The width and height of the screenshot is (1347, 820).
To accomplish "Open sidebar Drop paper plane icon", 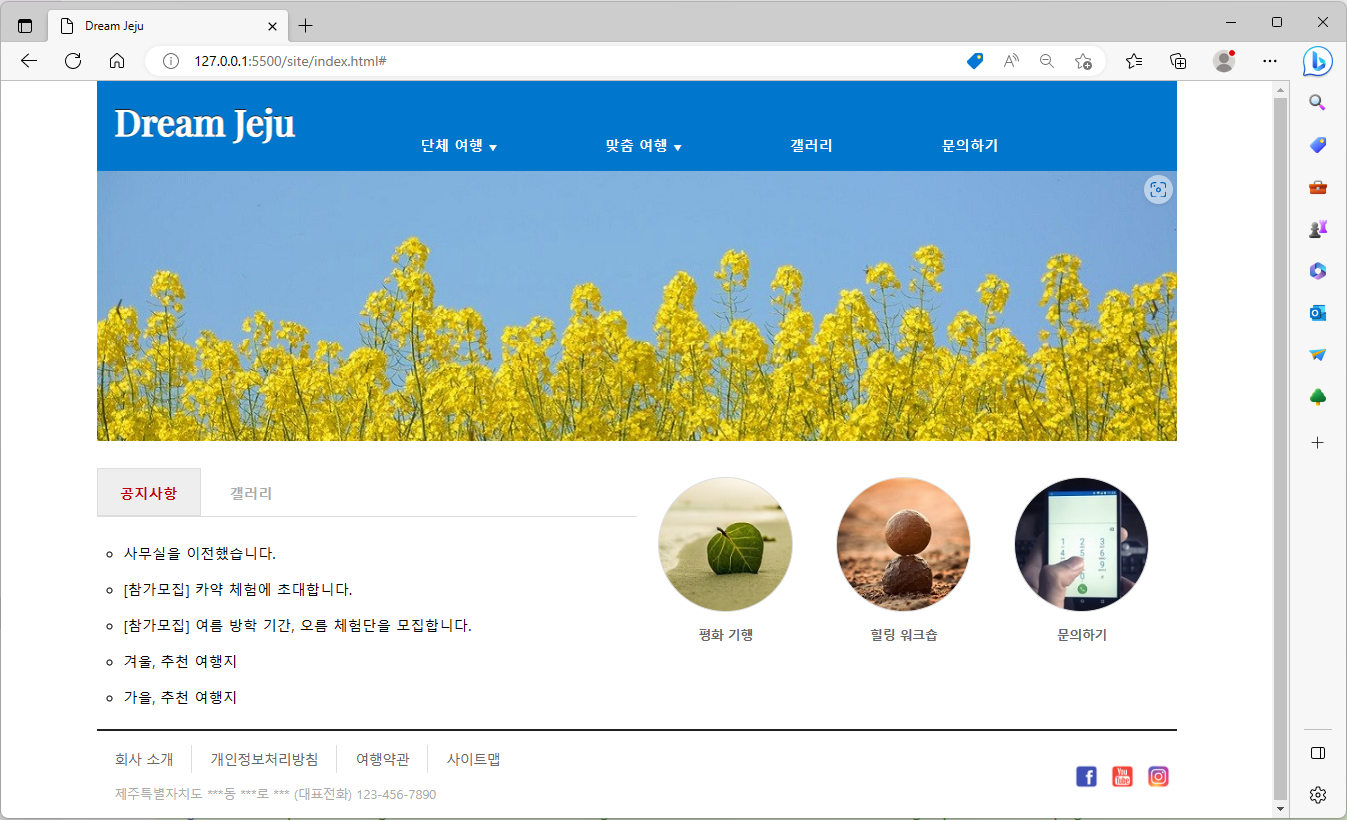I will 1318,355.
